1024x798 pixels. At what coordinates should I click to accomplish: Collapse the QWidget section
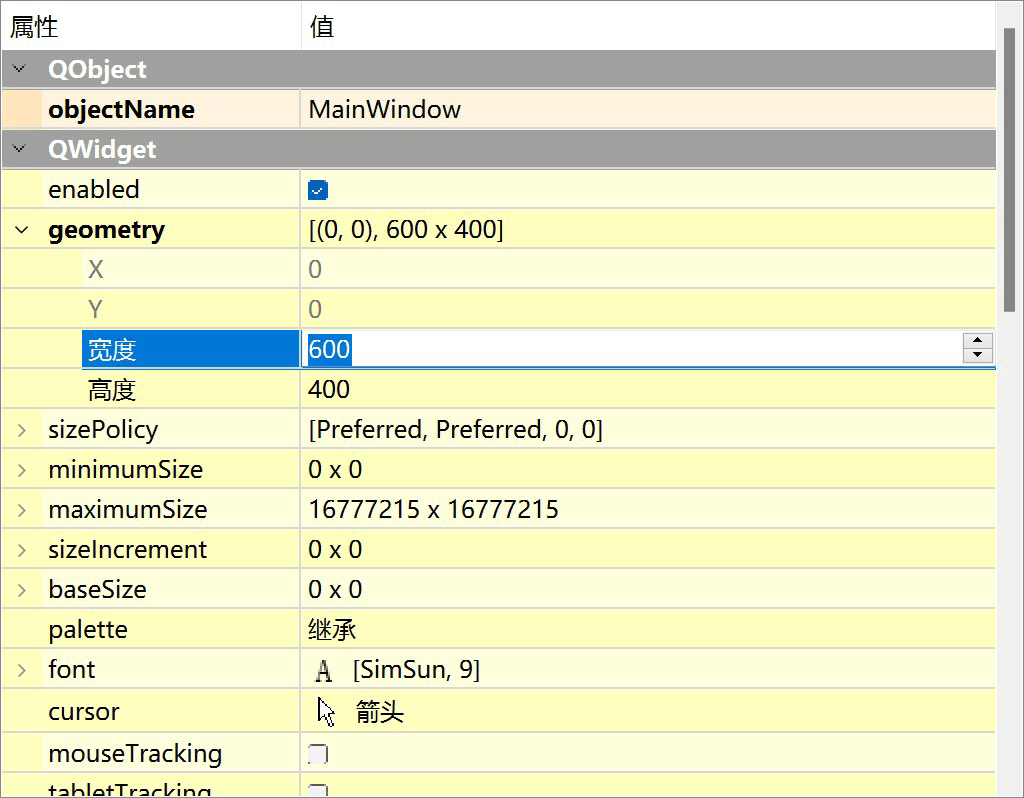(18, 149)
